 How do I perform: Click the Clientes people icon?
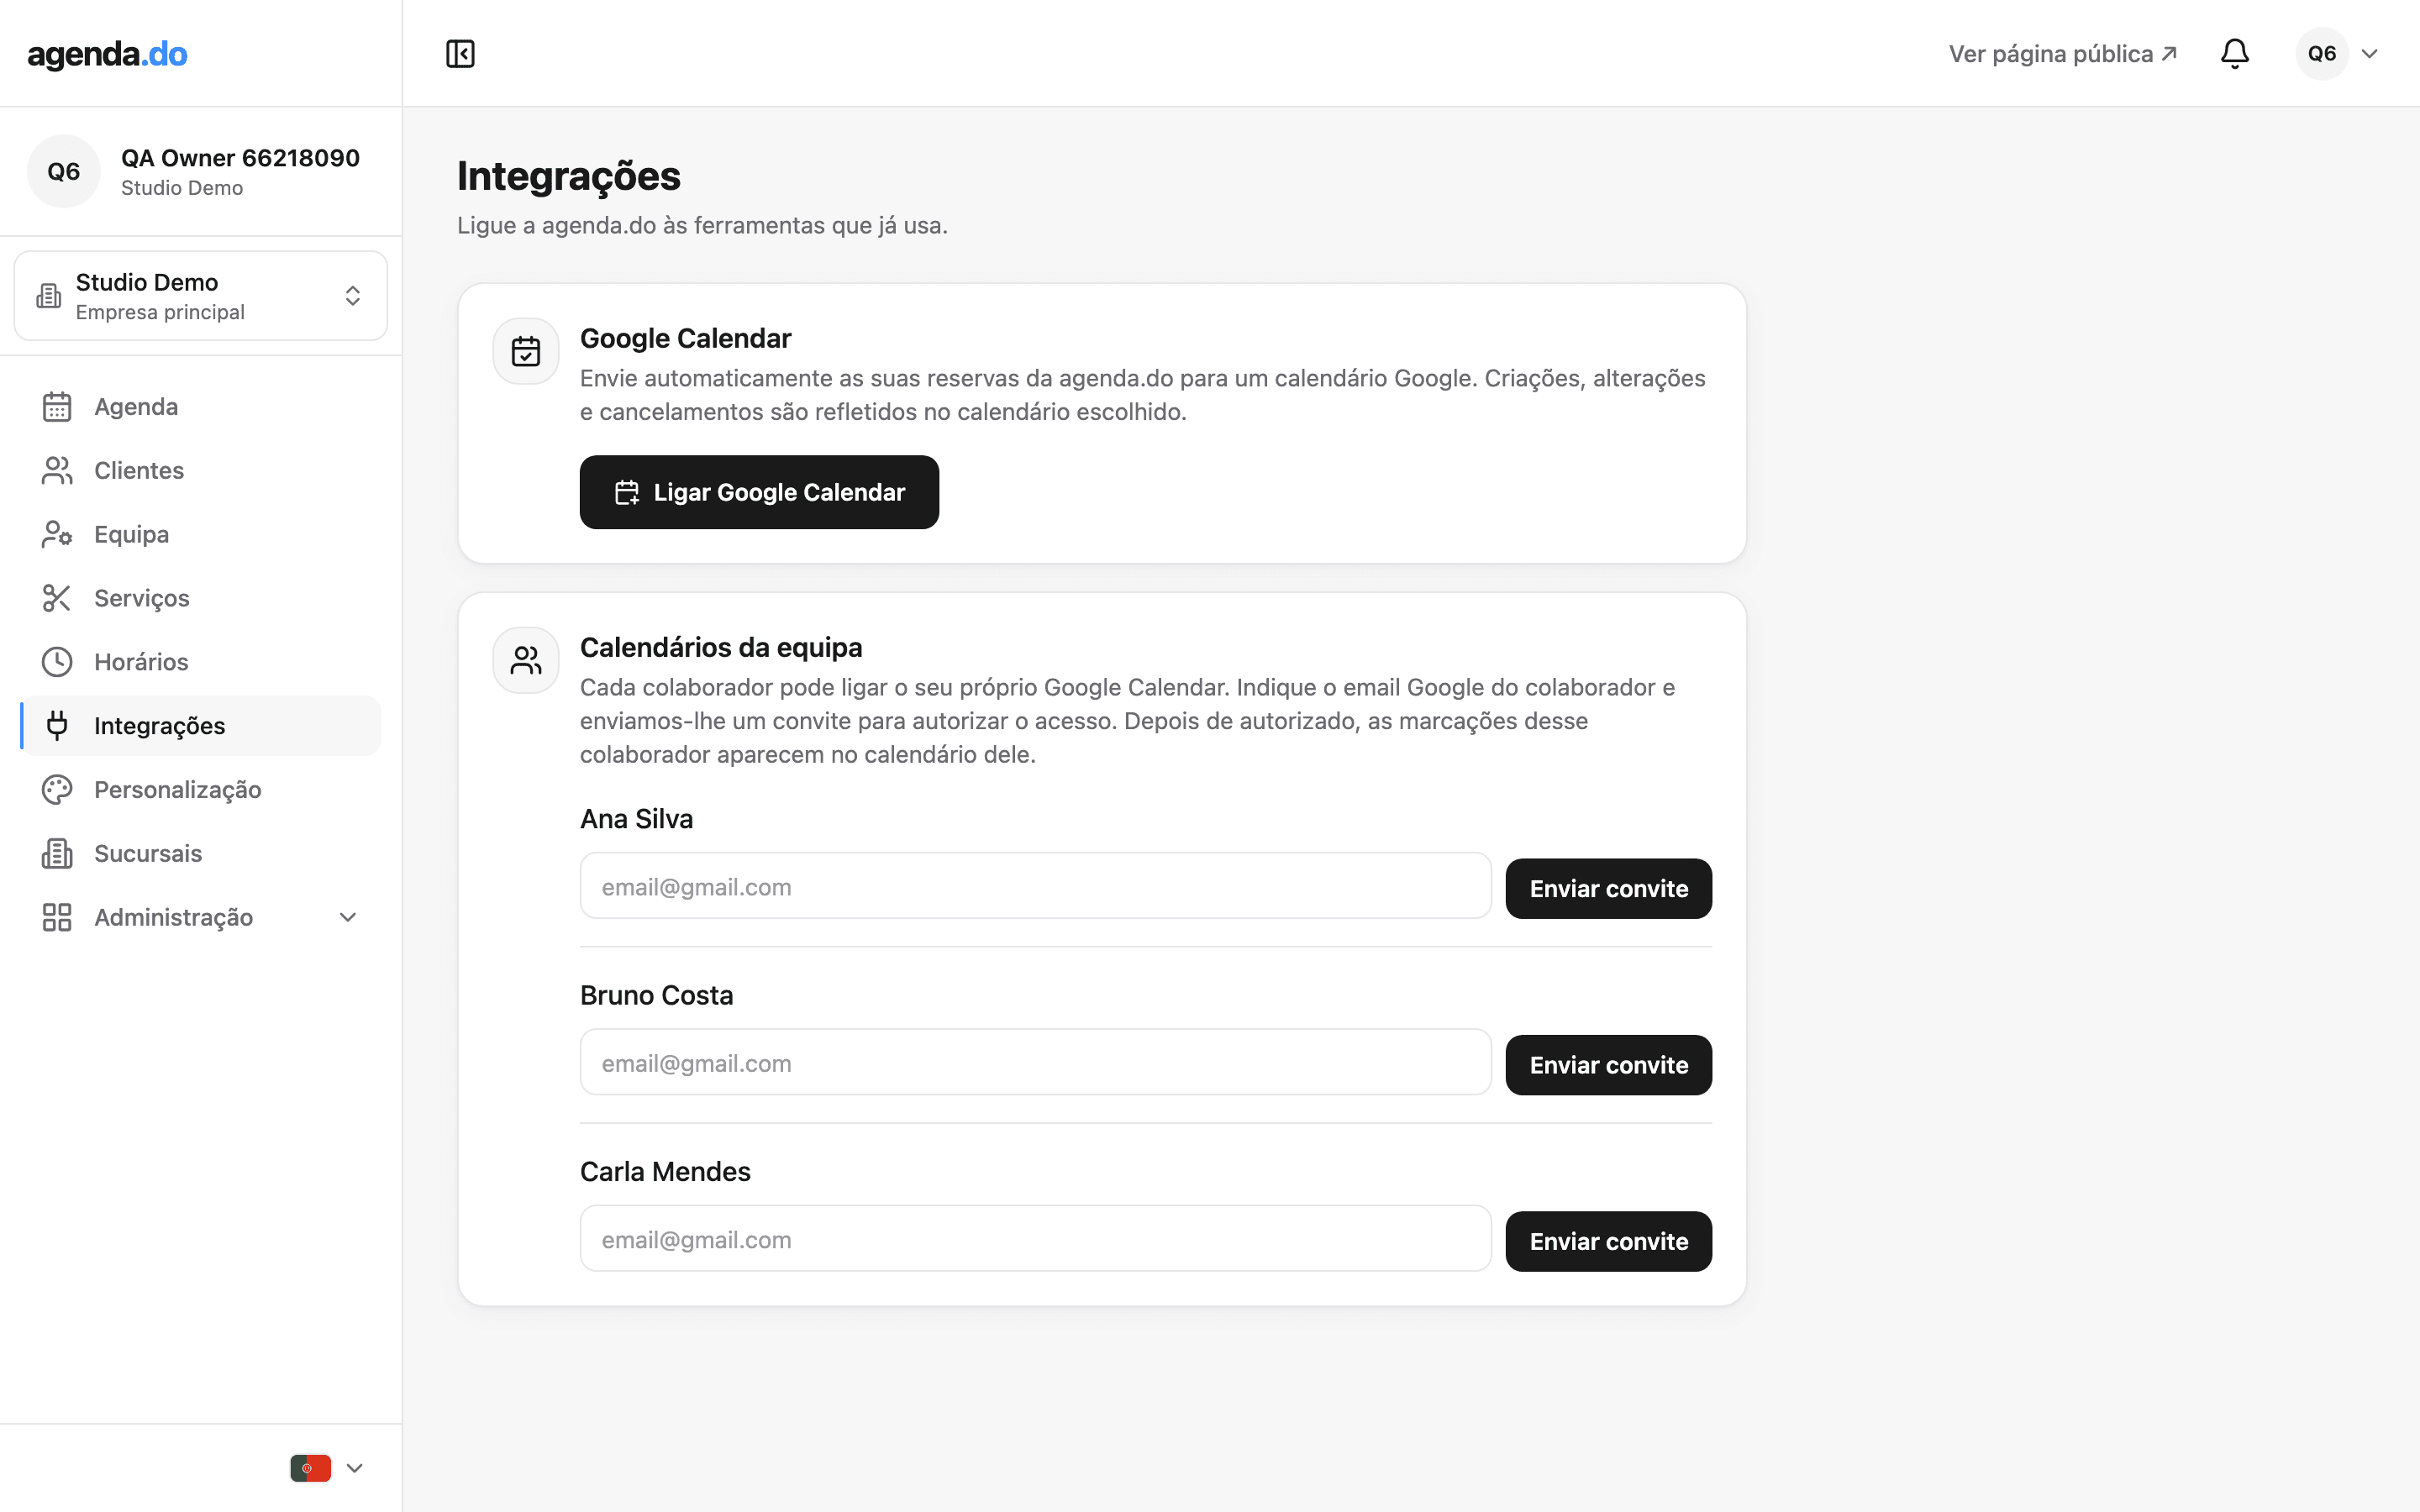[x=57, y=471]
